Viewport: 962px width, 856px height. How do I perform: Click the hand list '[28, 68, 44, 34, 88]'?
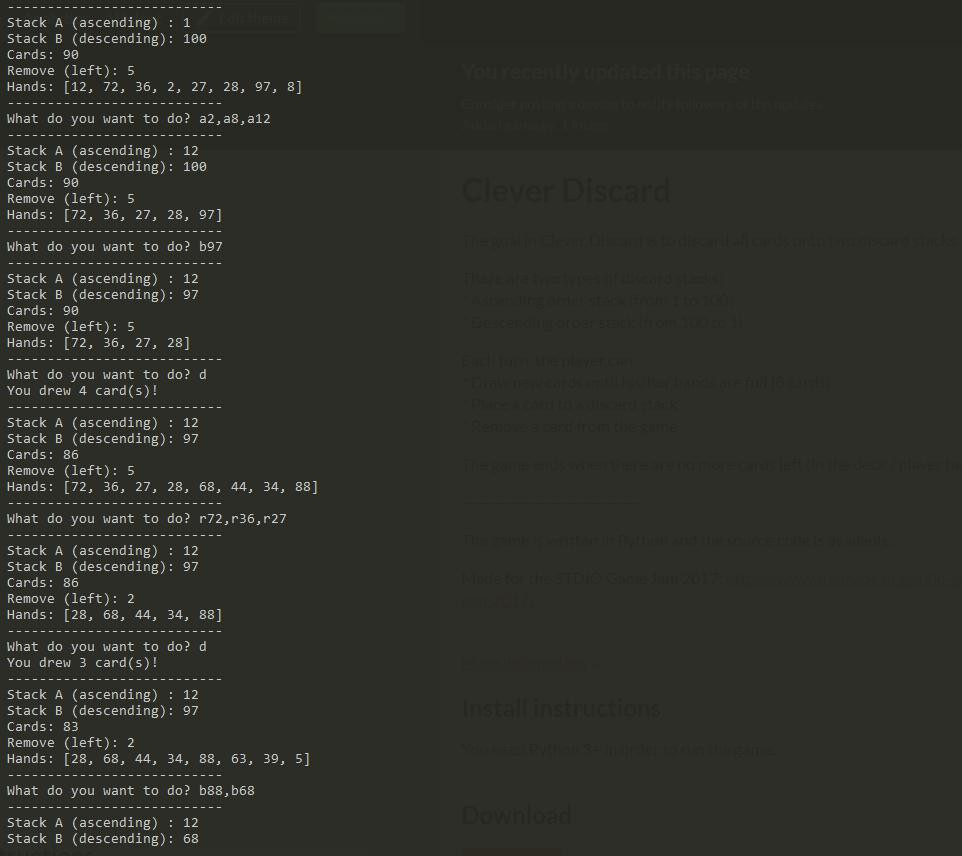click(x=115, y=614)
